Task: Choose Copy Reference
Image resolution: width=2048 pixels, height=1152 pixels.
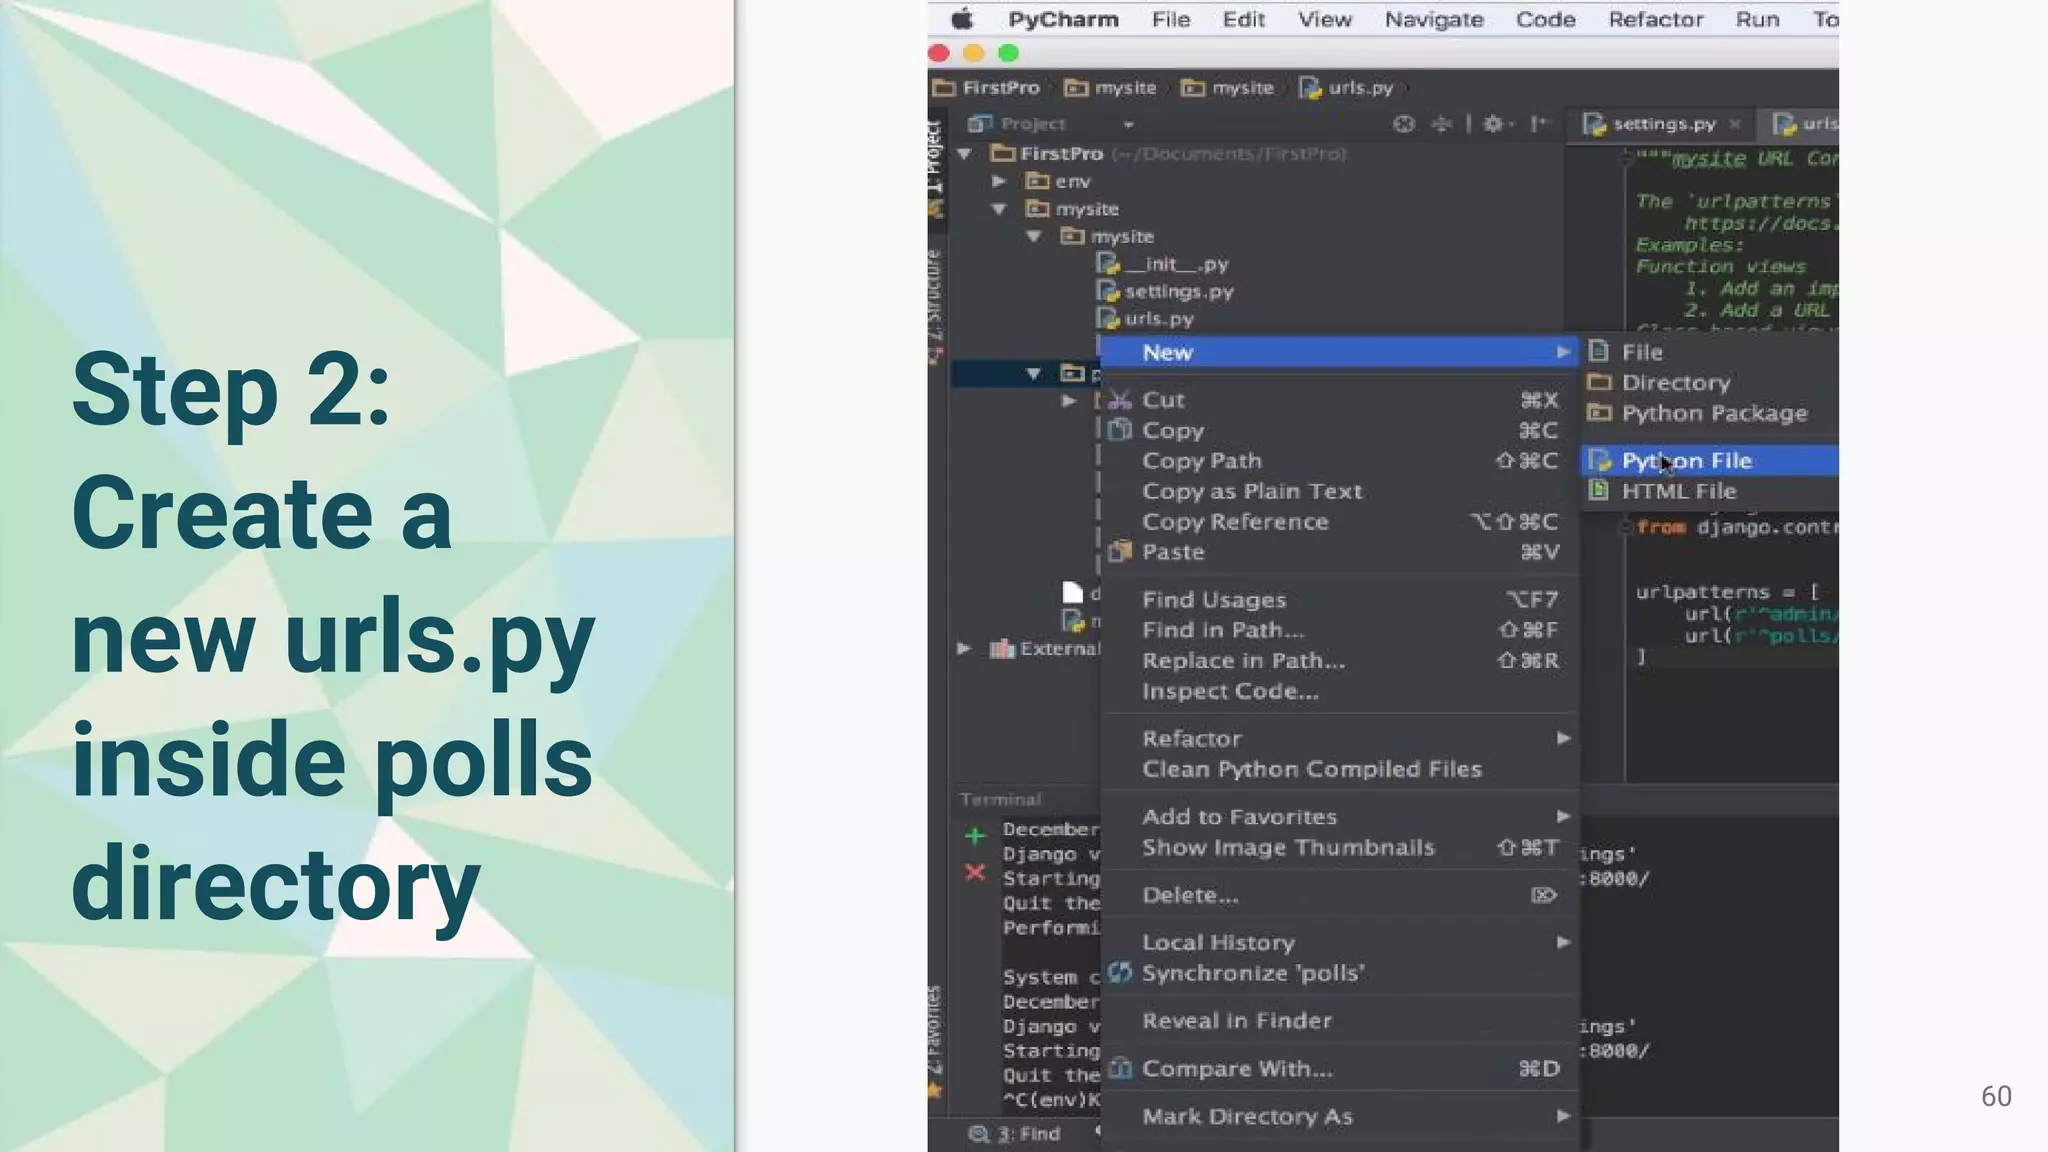Action: click(x=1339, y=522)
